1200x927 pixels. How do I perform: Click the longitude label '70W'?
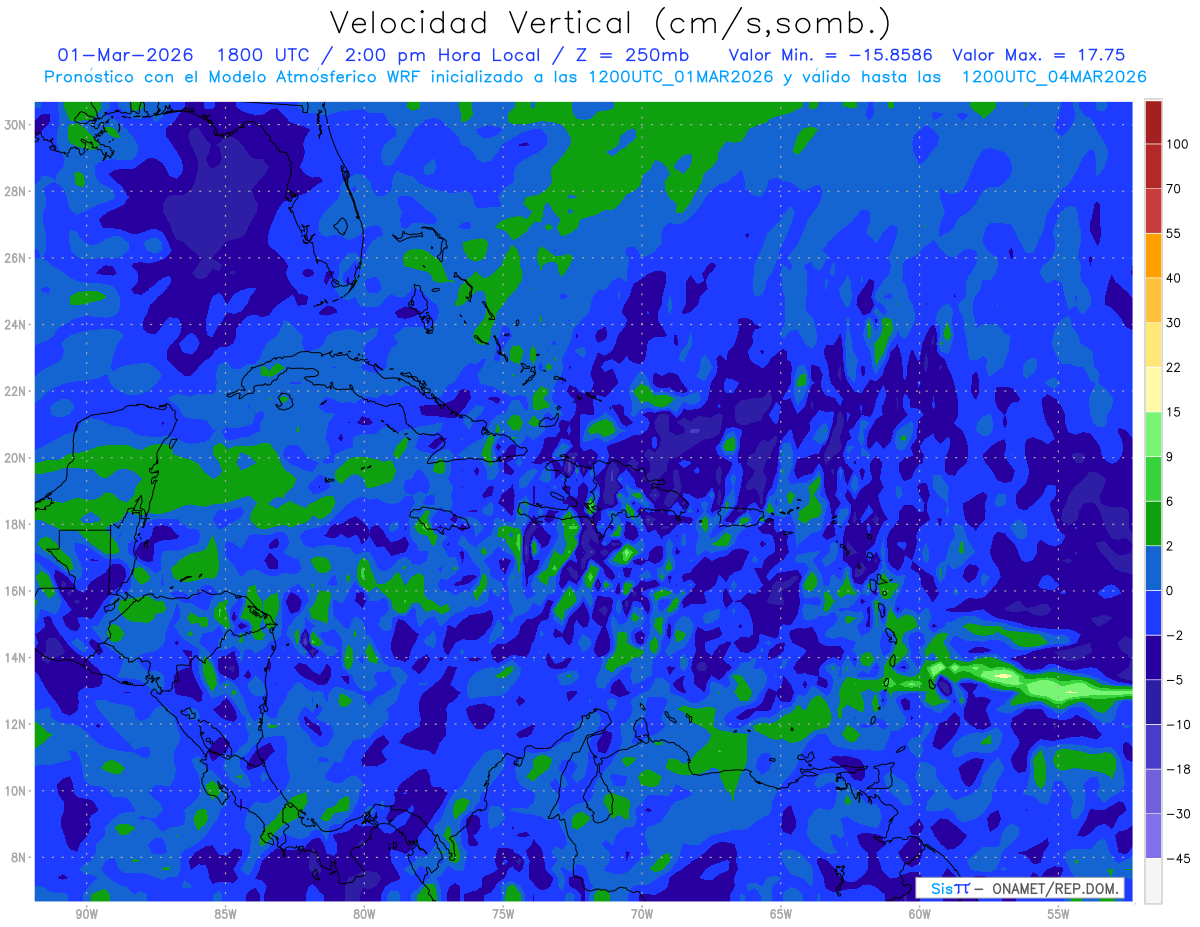tap(642, 914)
